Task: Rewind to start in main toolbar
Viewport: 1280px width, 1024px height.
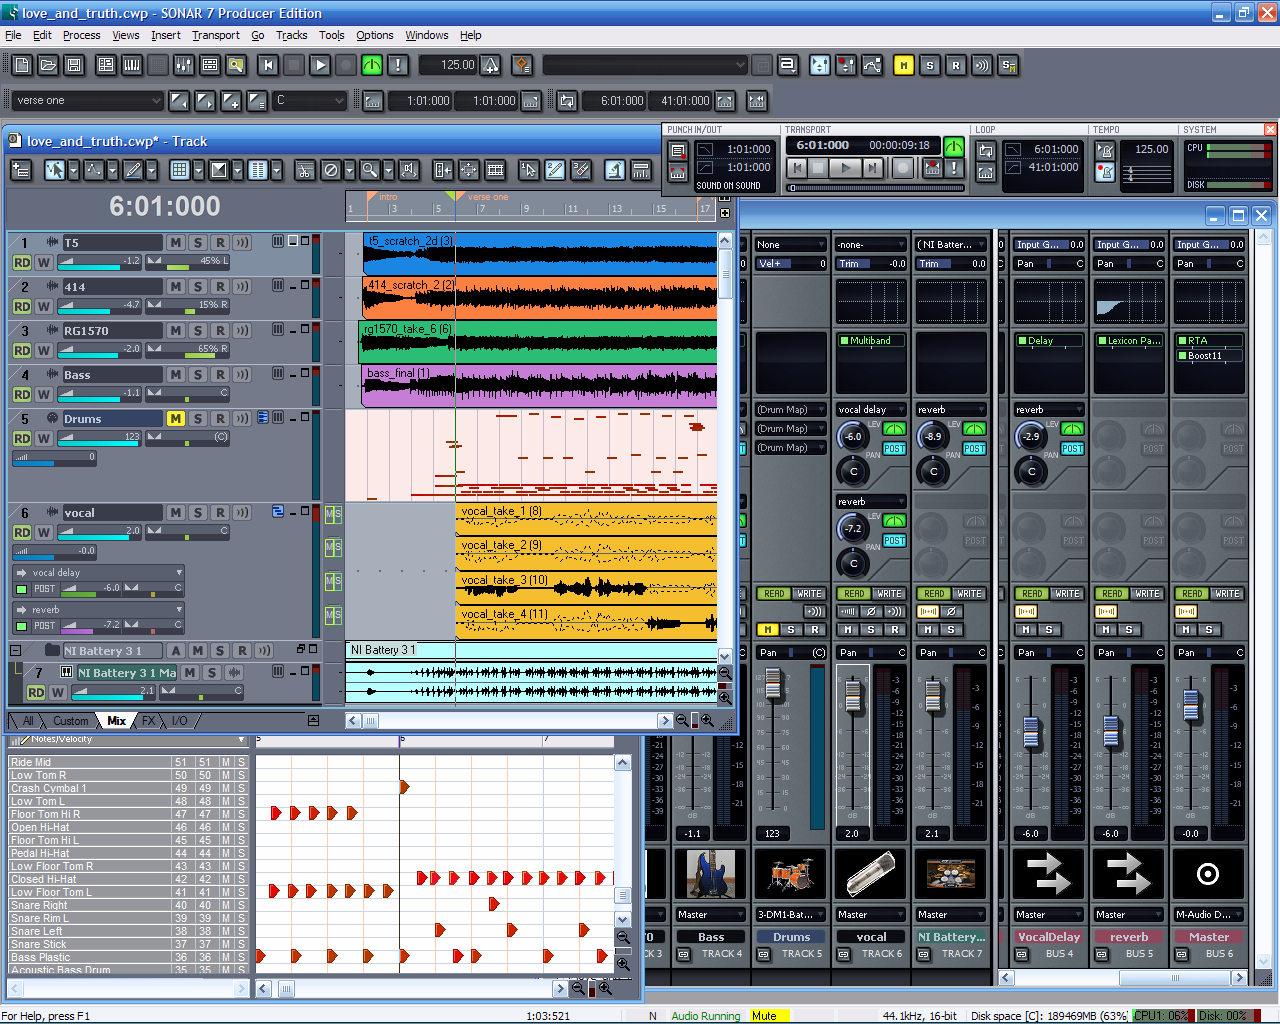Action: pyautogui.click(x=268, y=65)
